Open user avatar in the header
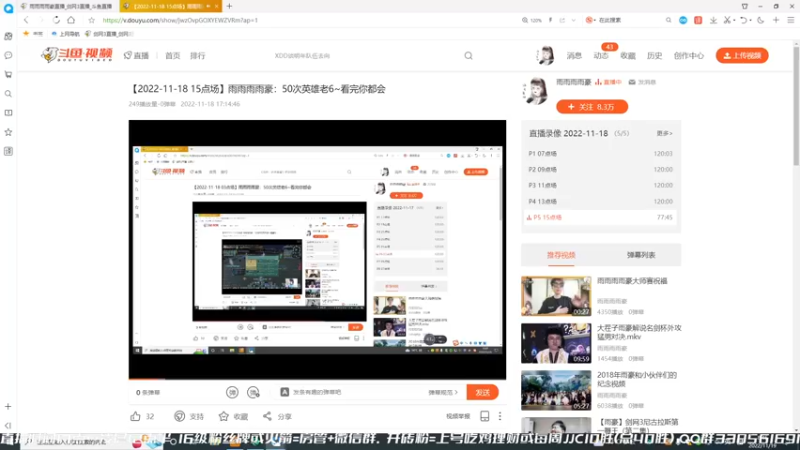This screenshot has width=800, height=450. point(545,55)
